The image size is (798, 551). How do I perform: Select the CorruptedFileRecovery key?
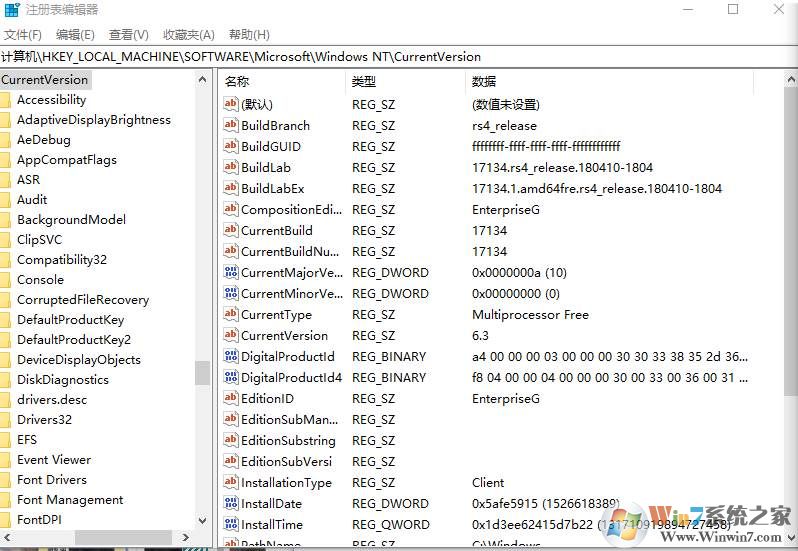point(83,300)
